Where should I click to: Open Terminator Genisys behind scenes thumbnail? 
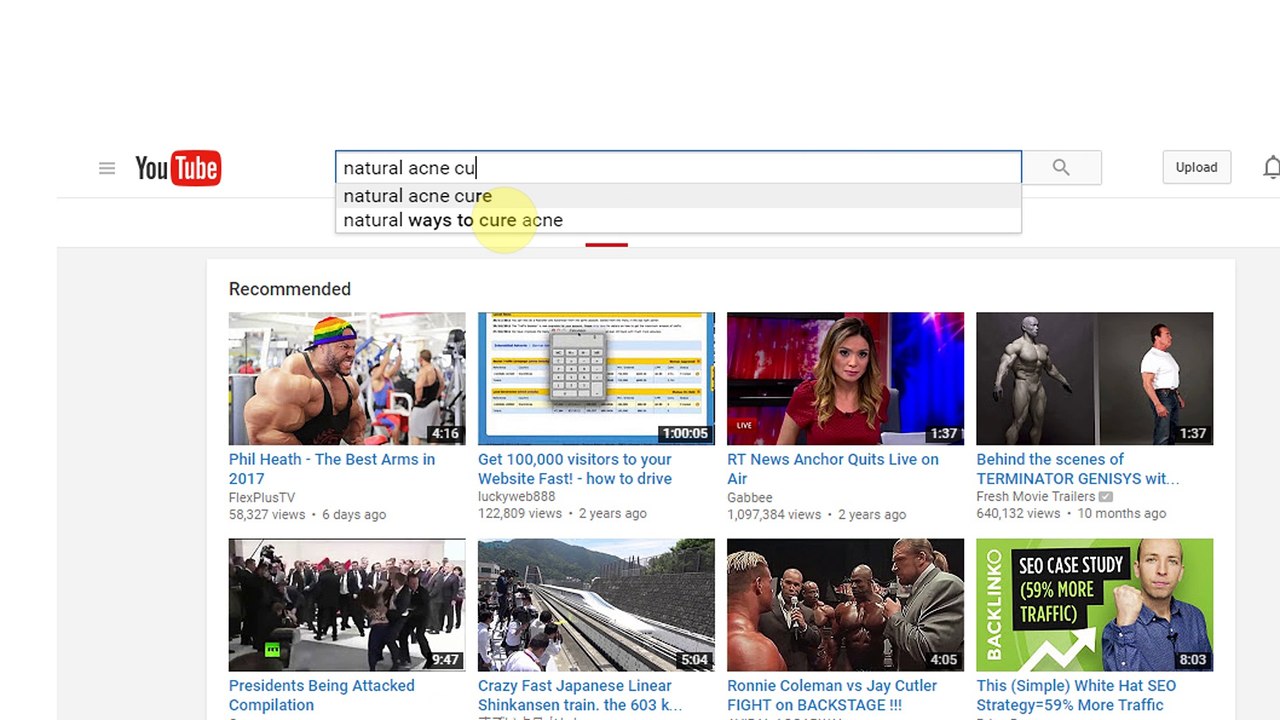tap(1094, 378)
